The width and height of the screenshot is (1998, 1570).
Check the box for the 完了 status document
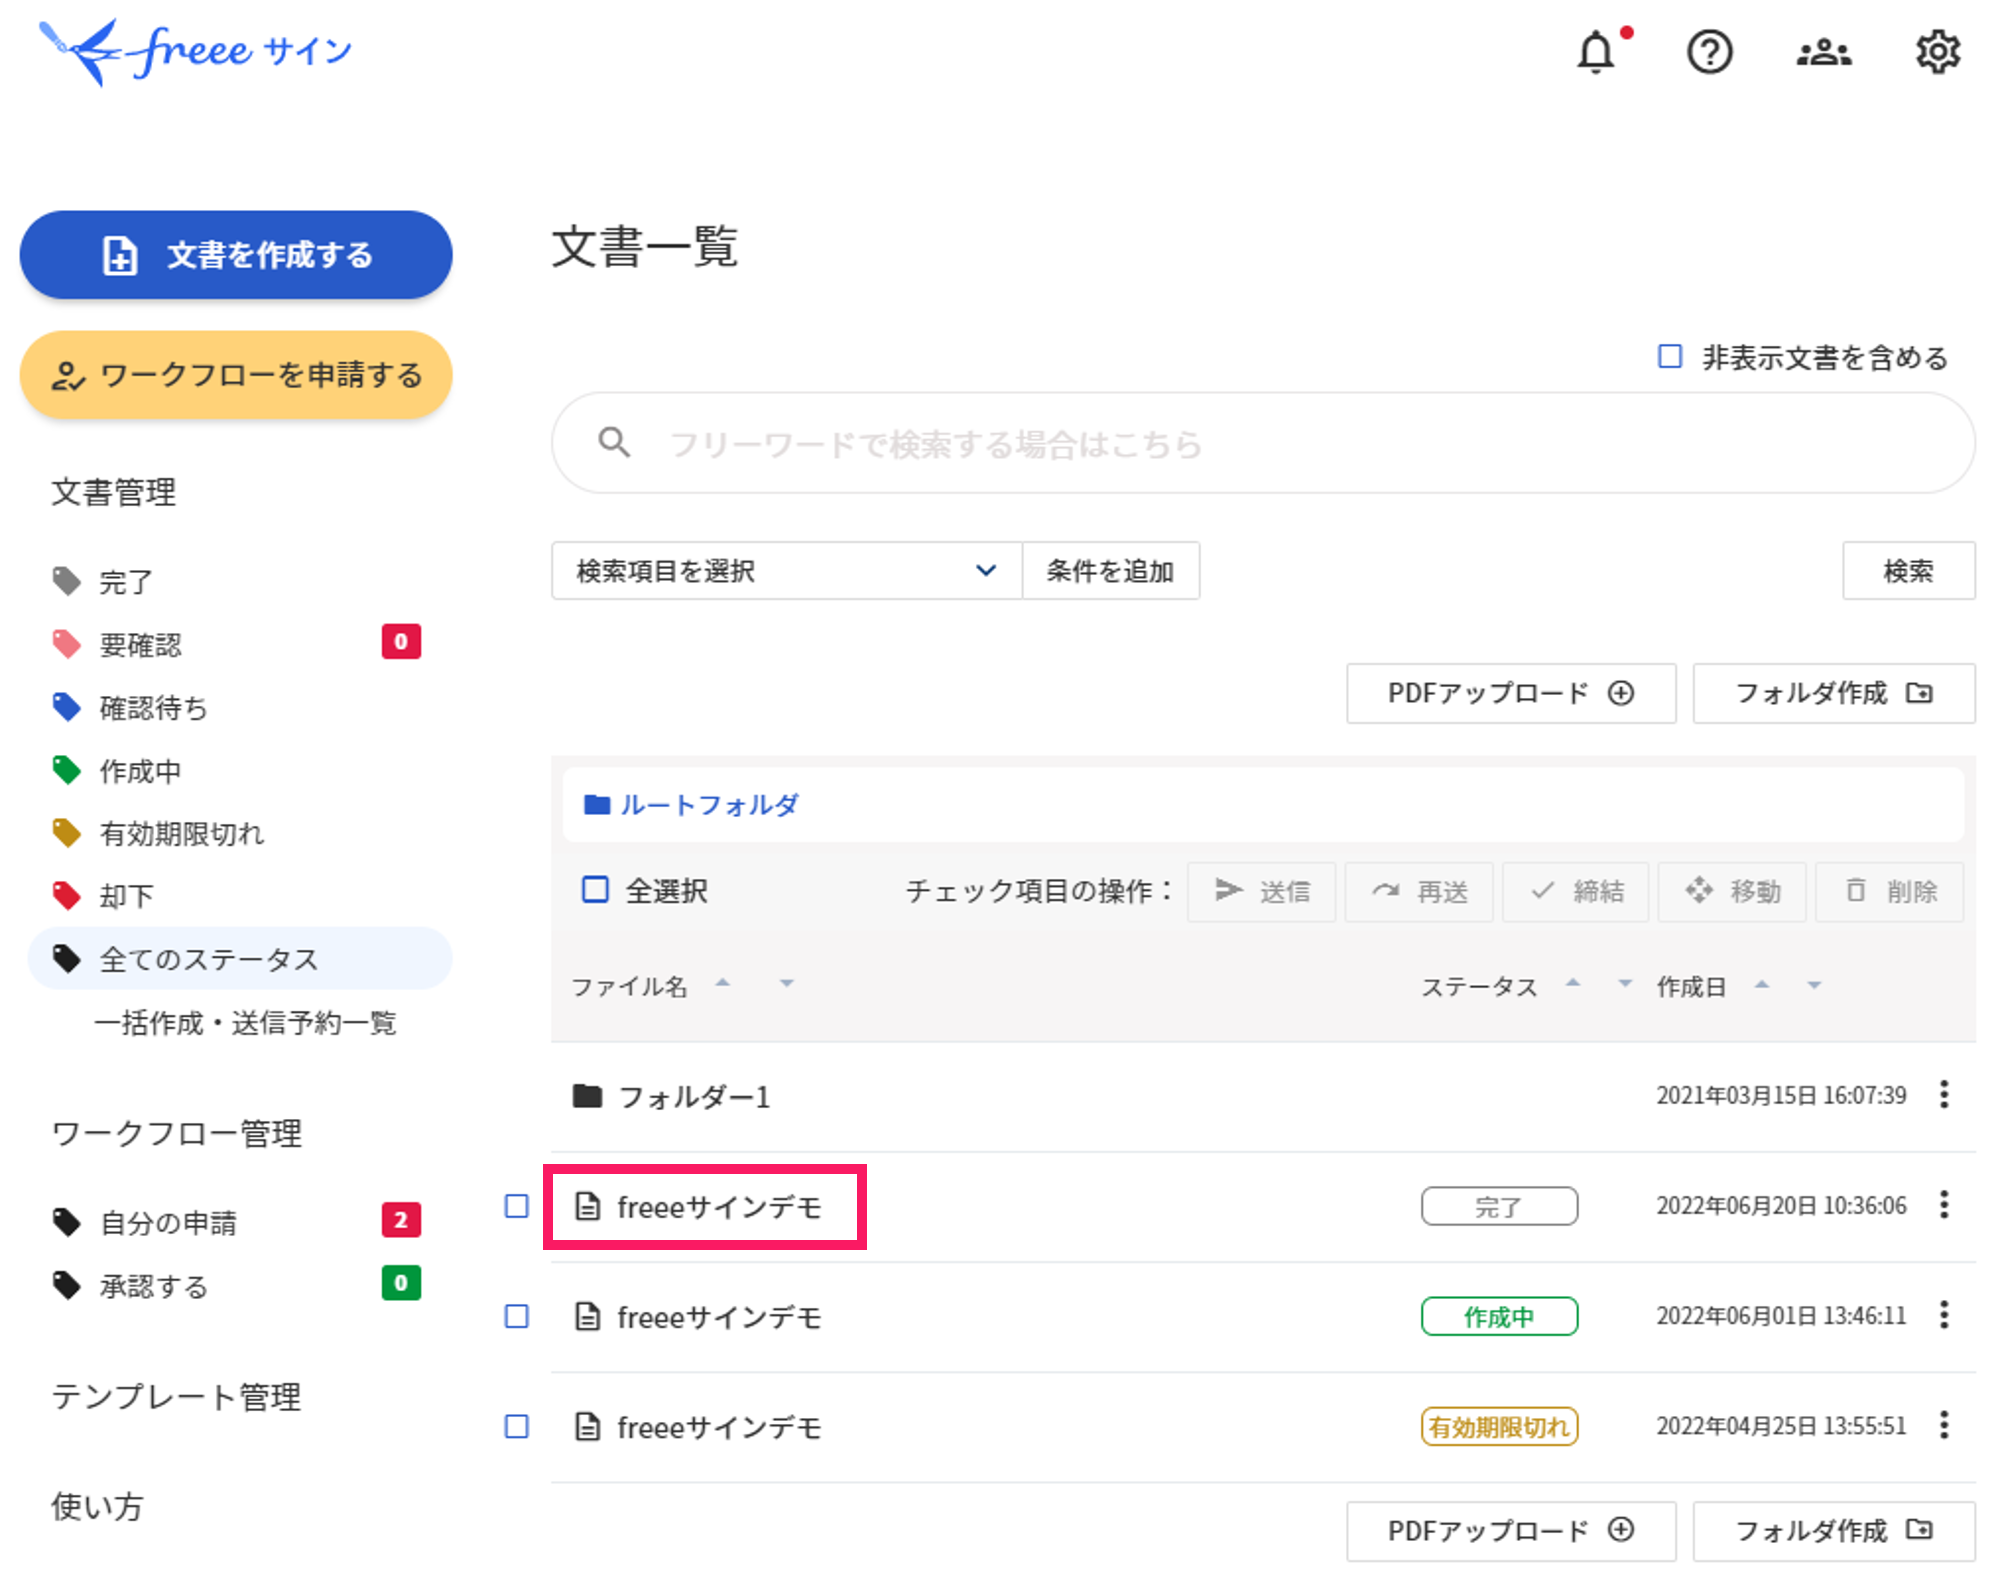[x=516, y=1206]
